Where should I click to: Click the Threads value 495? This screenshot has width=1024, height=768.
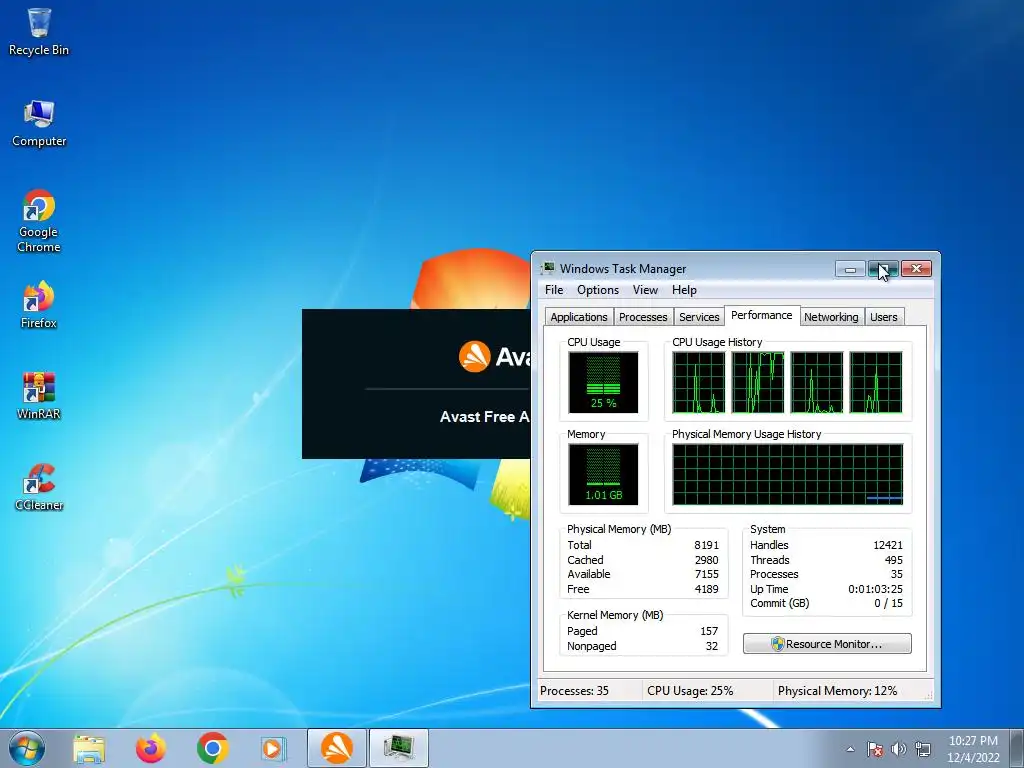coord(893,560)
